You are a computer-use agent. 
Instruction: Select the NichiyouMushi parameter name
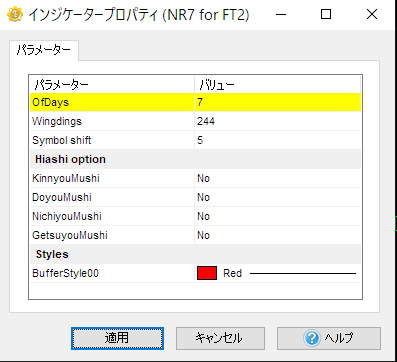67,216
